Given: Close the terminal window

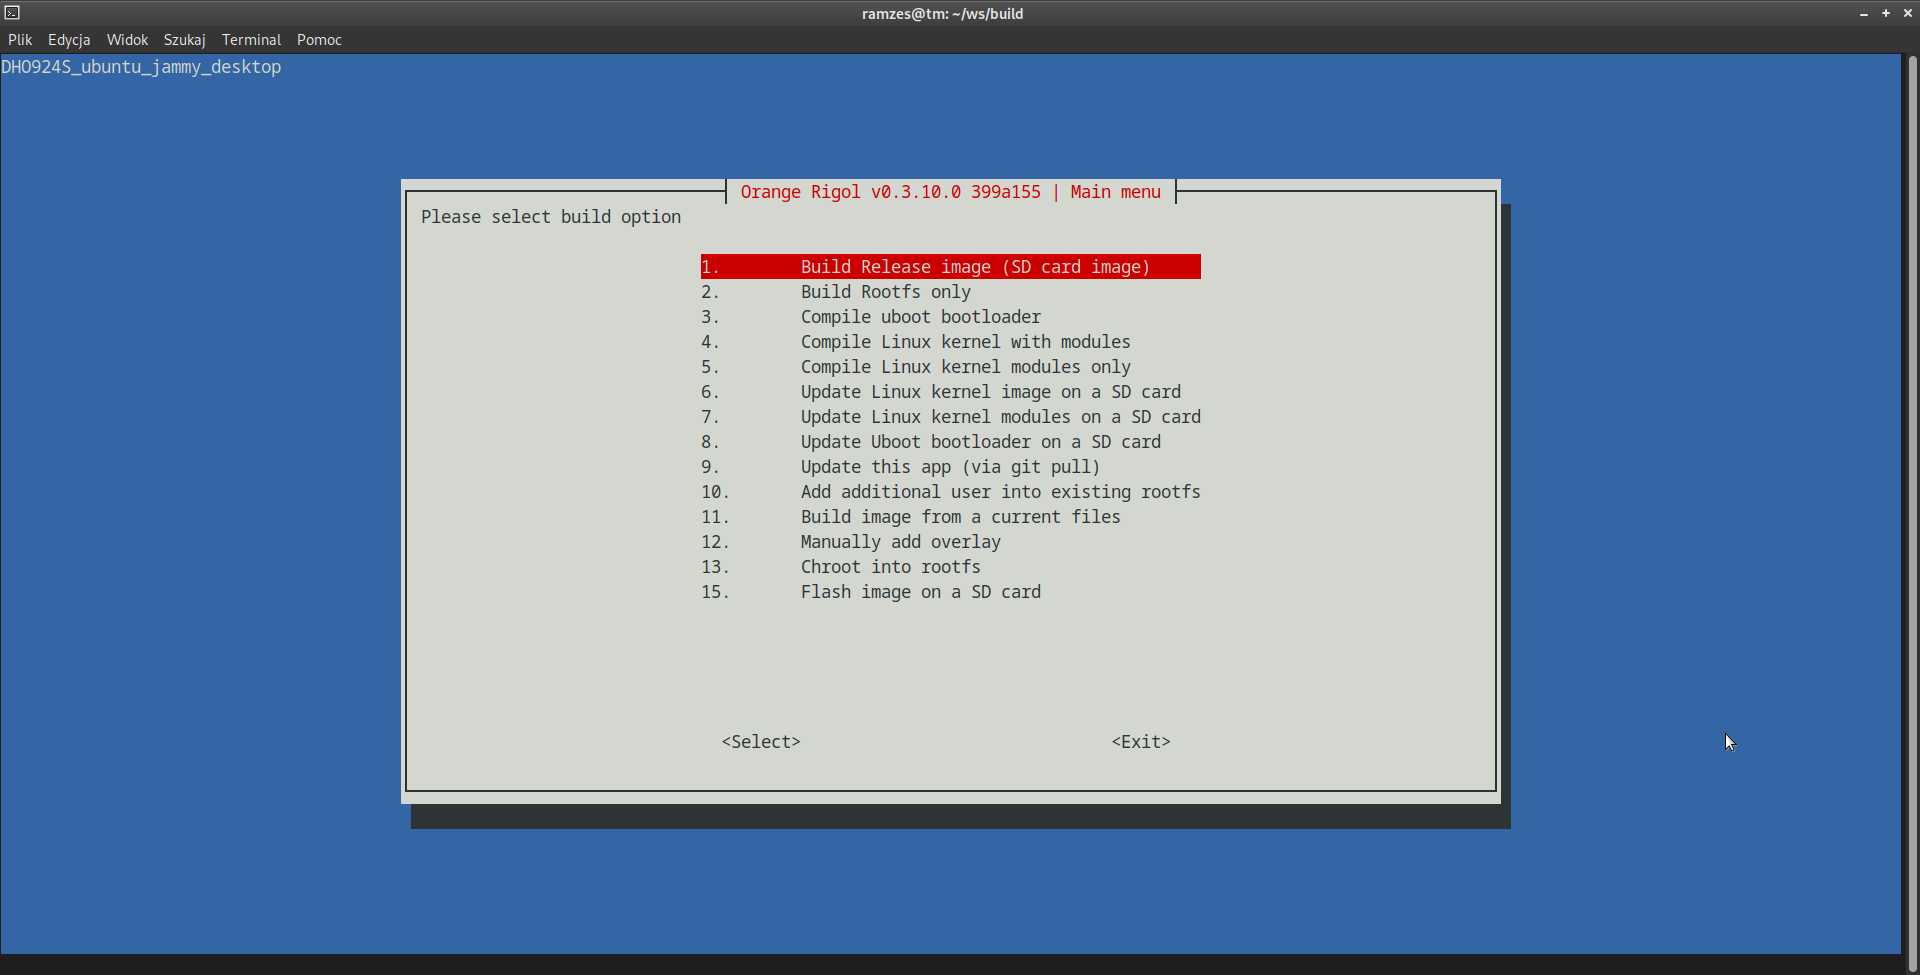Looking at the screenshot, I should point(1908,14).
